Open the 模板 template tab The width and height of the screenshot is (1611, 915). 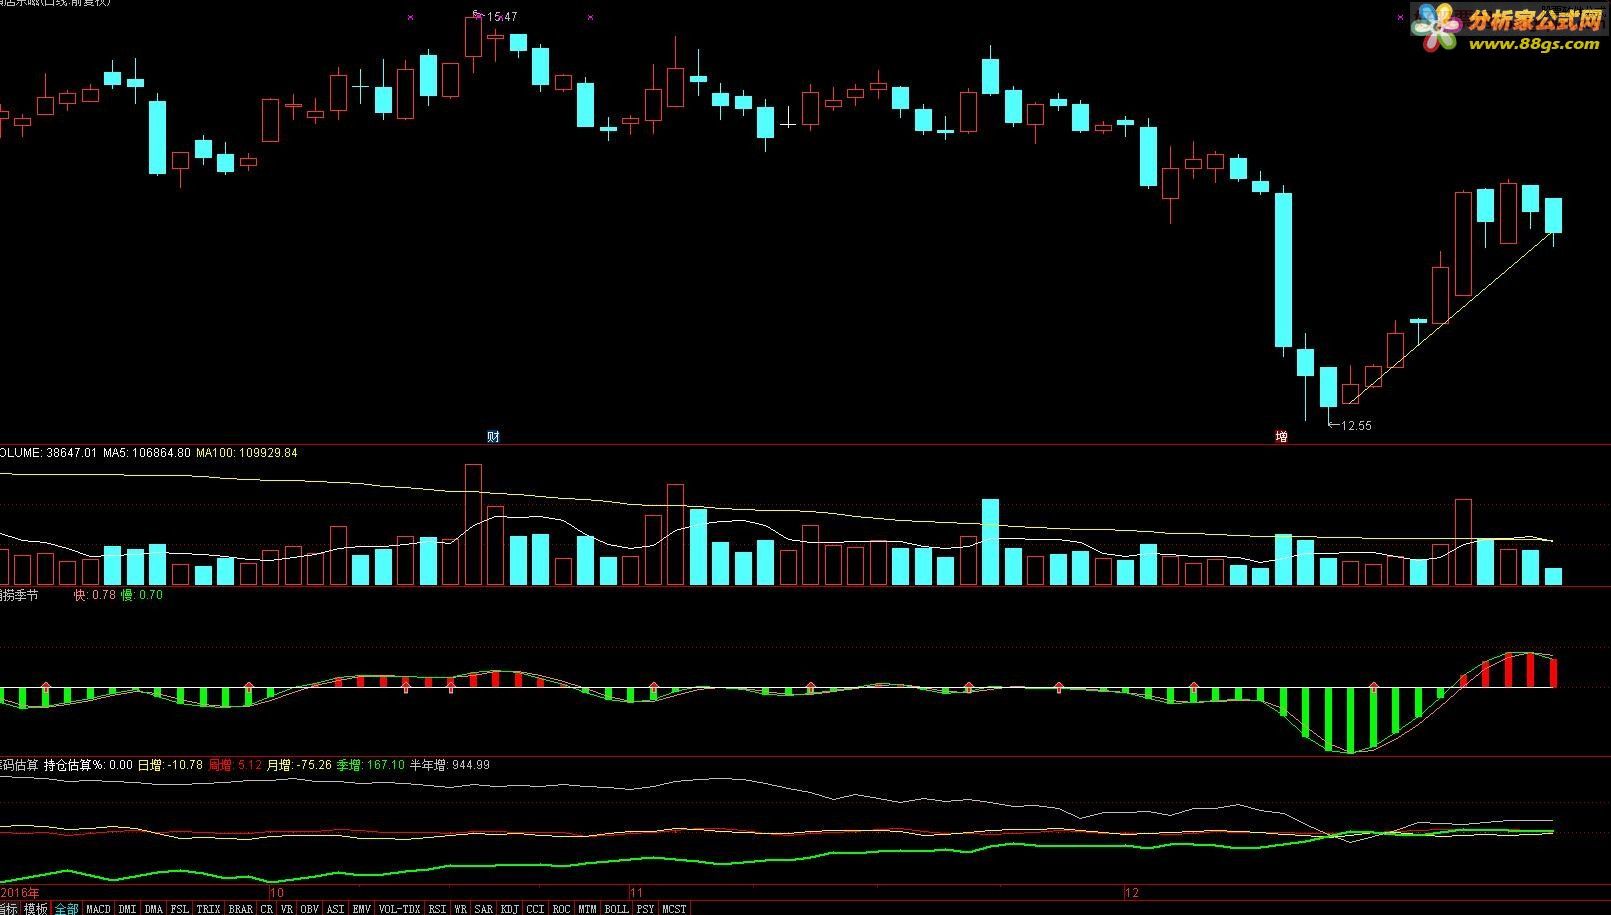35,909
